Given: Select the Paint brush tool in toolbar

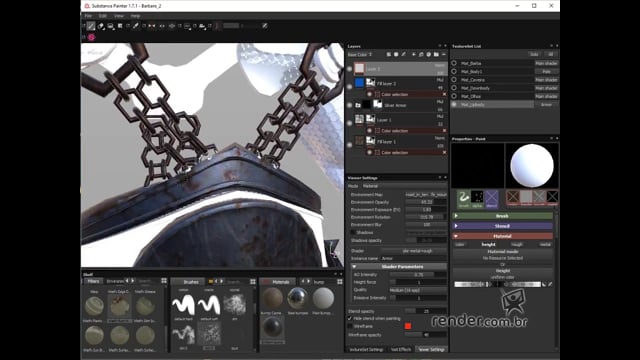Looking at the screenshot, I should (x=91, y=26).
